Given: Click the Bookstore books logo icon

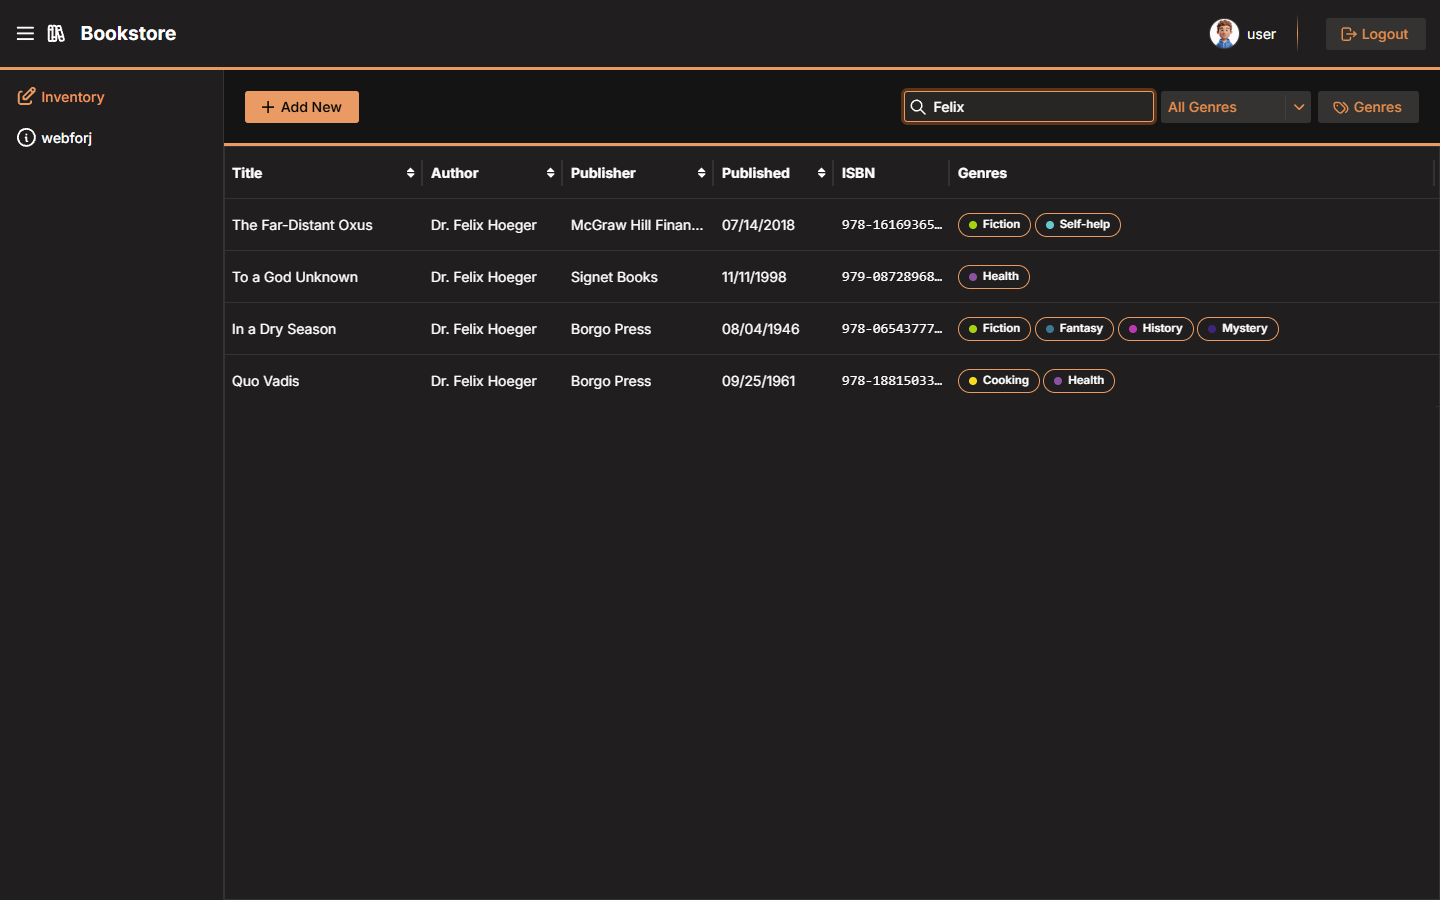Looking at the screenshot, I should (57, 33).
